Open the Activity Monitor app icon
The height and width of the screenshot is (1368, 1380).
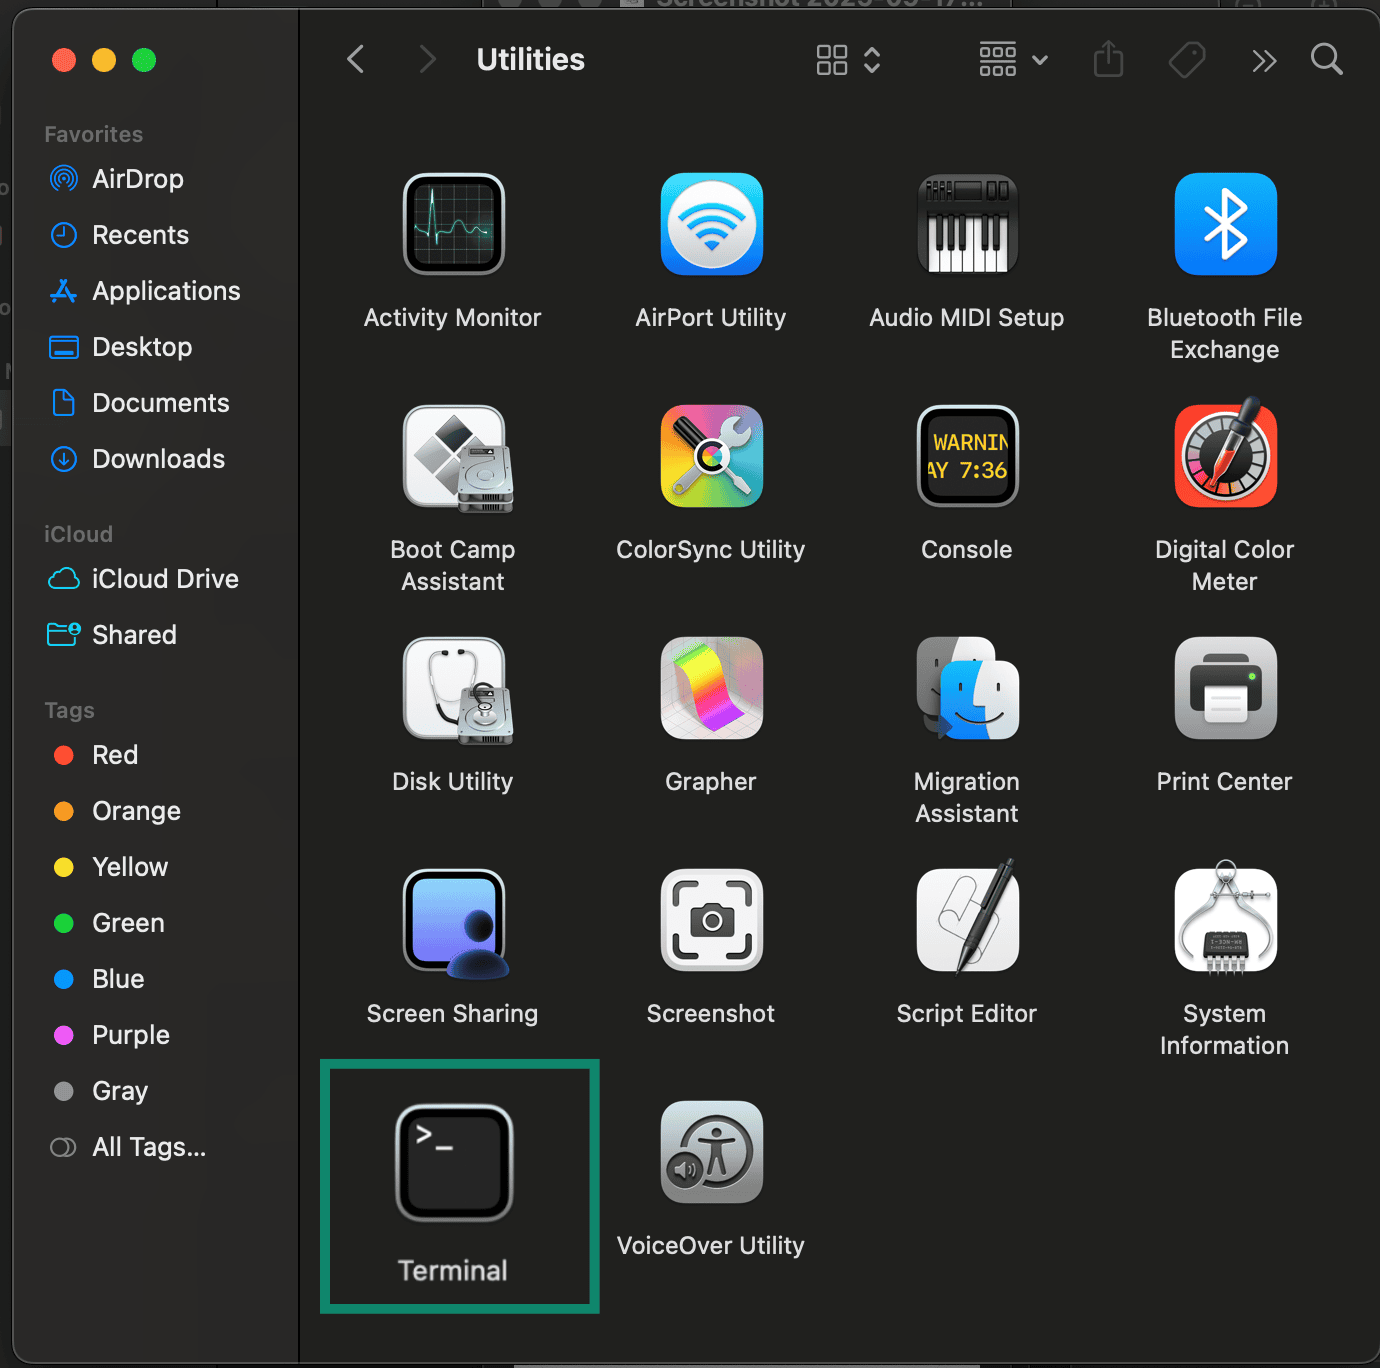point(454,224)
